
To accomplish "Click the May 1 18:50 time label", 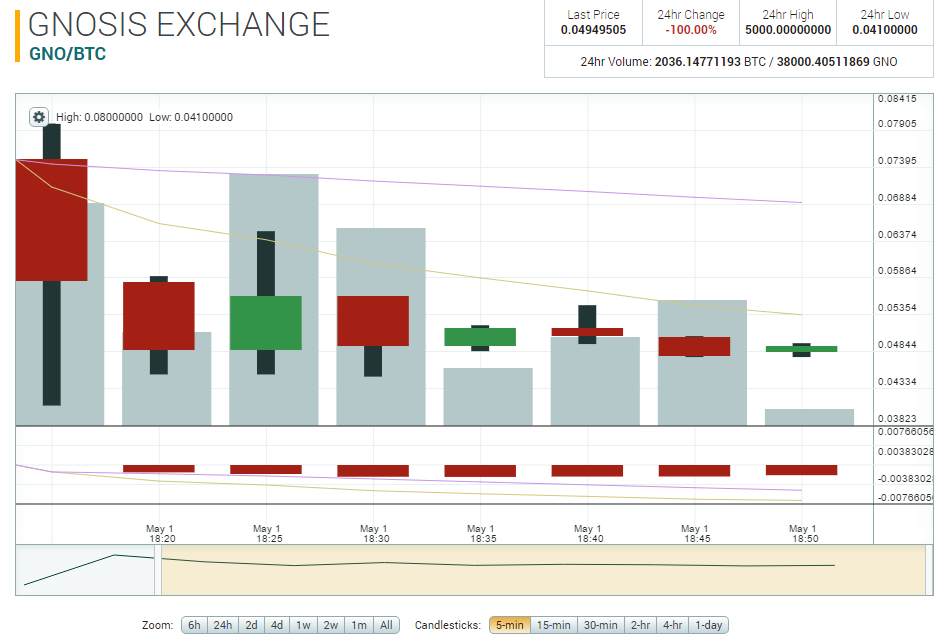I will click(x=804, y=533).
